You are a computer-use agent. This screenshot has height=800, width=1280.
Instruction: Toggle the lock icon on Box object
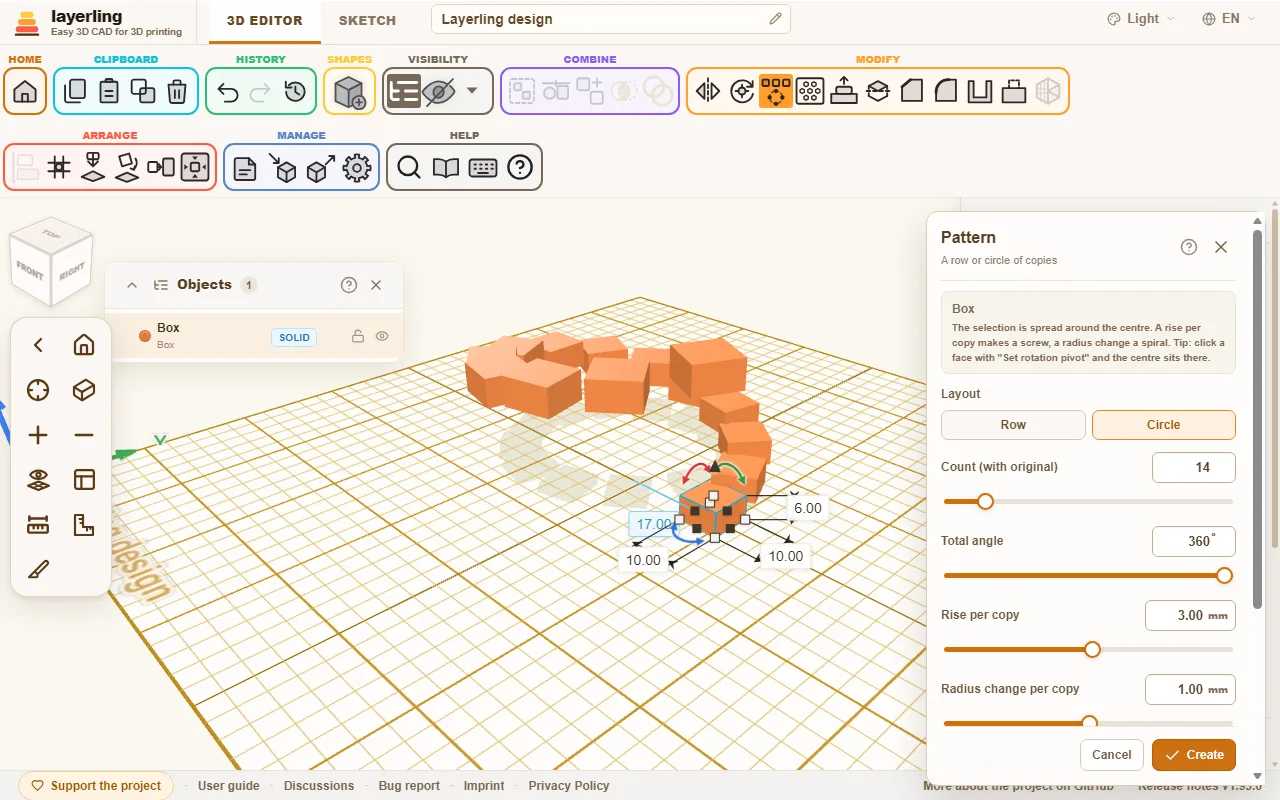coord(357,337)
